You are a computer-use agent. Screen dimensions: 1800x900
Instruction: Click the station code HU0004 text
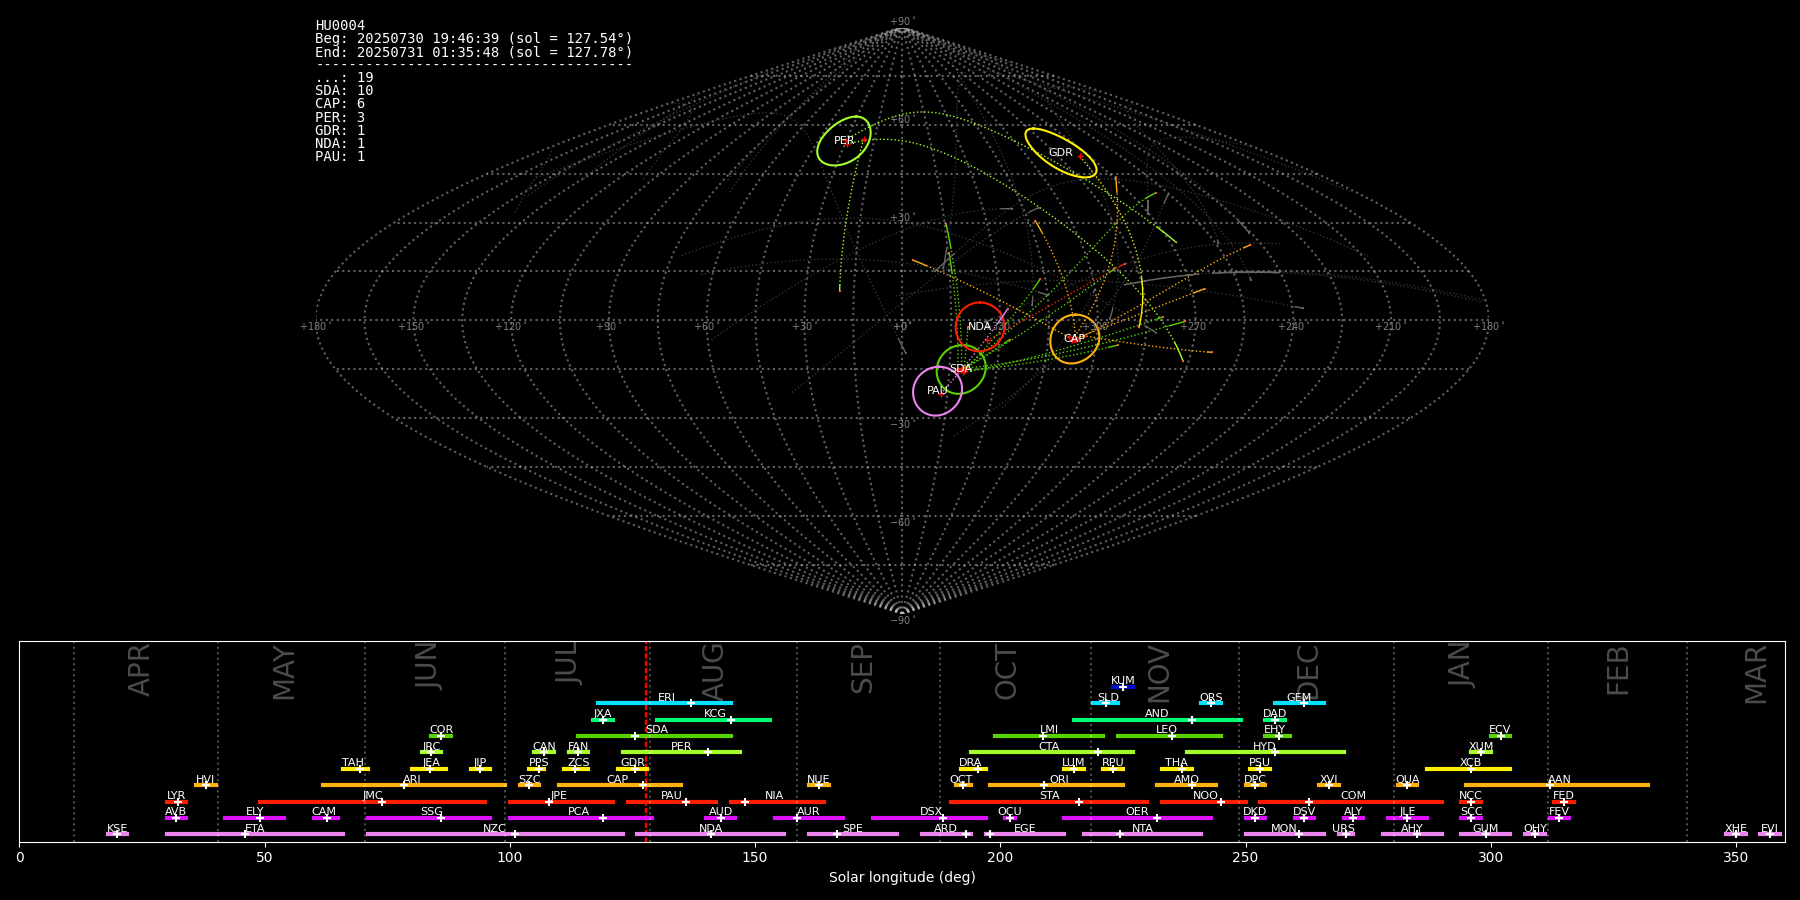340,26
